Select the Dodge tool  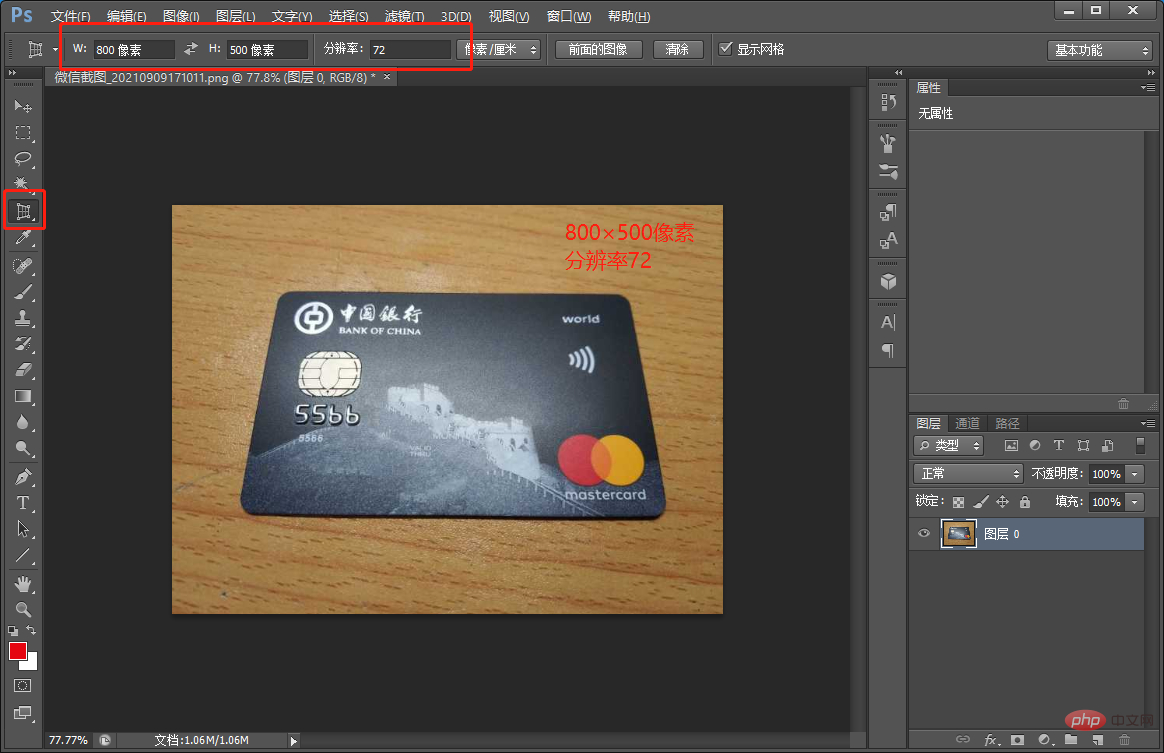pos(23,448)
